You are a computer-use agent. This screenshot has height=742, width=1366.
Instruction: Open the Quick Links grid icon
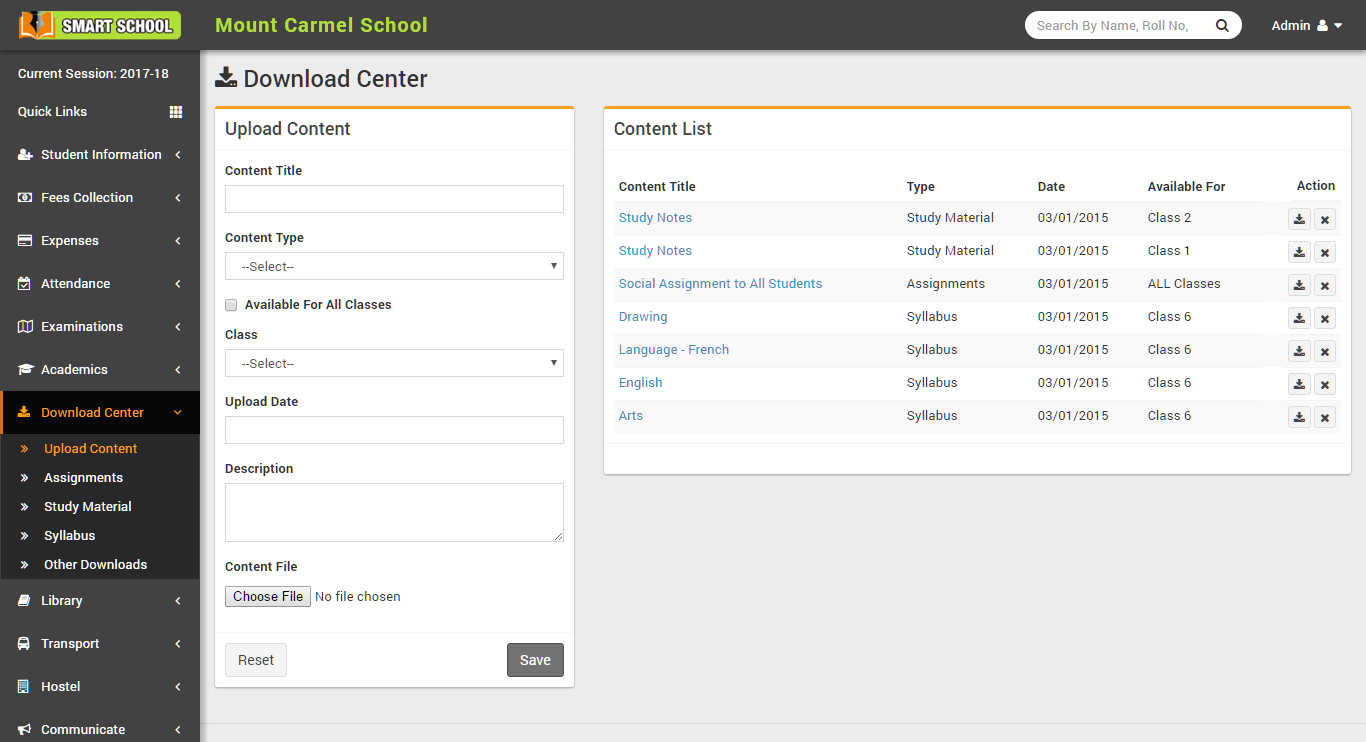(x=176, y=112)
